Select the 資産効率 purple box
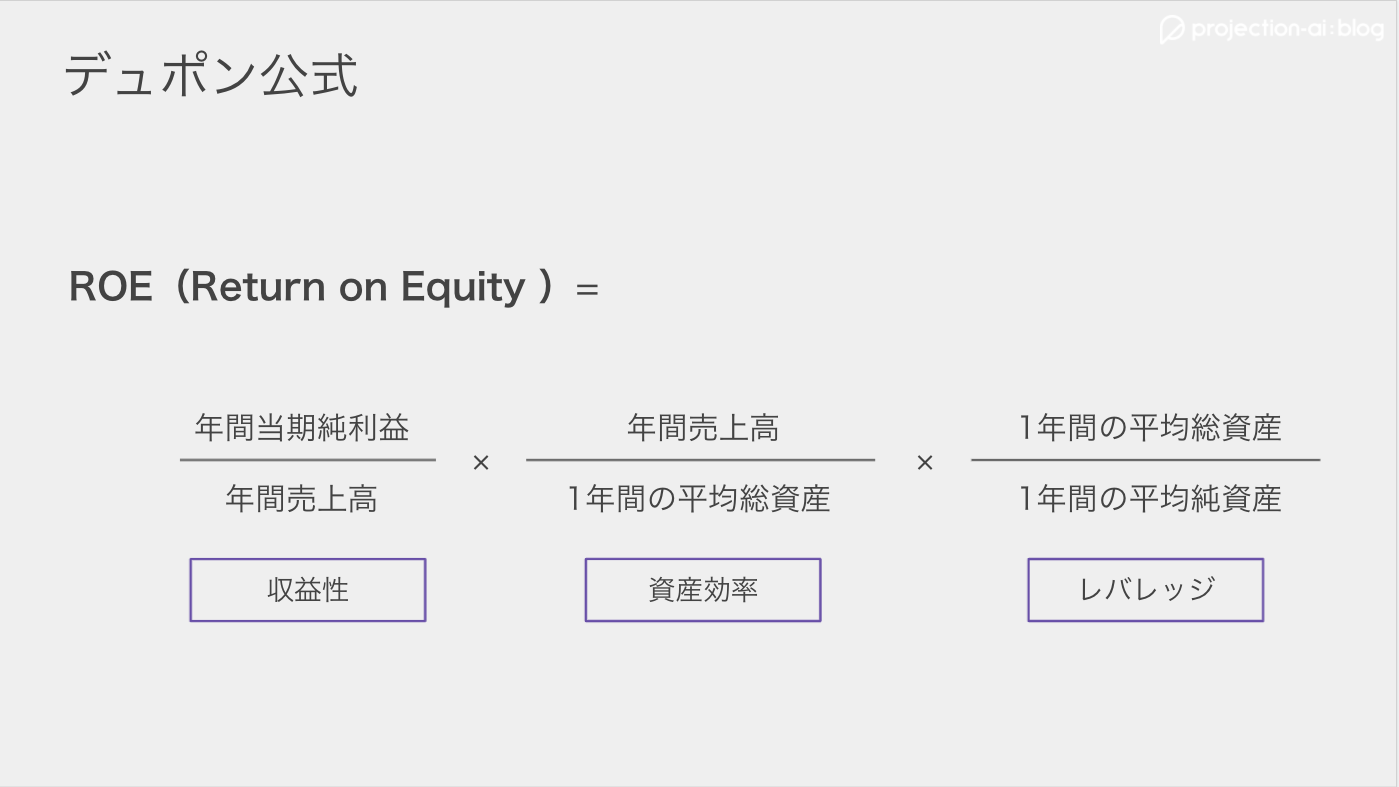 coord(703,590)
